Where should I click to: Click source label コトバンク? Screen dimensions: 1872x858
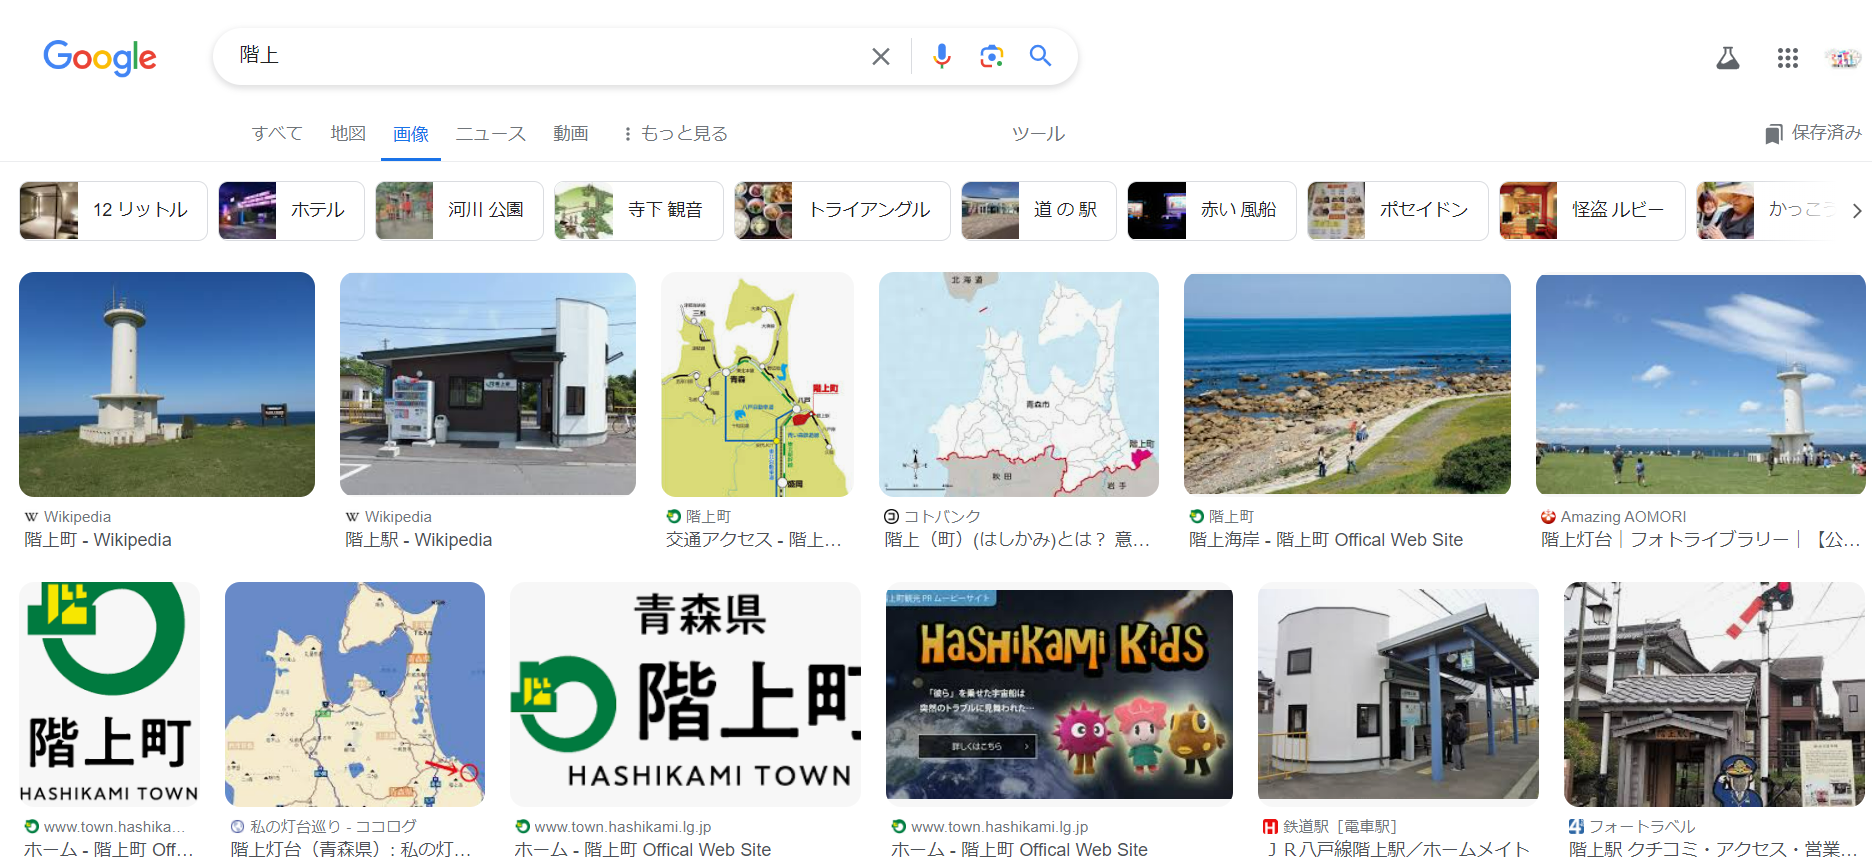[x=942, y=517]
